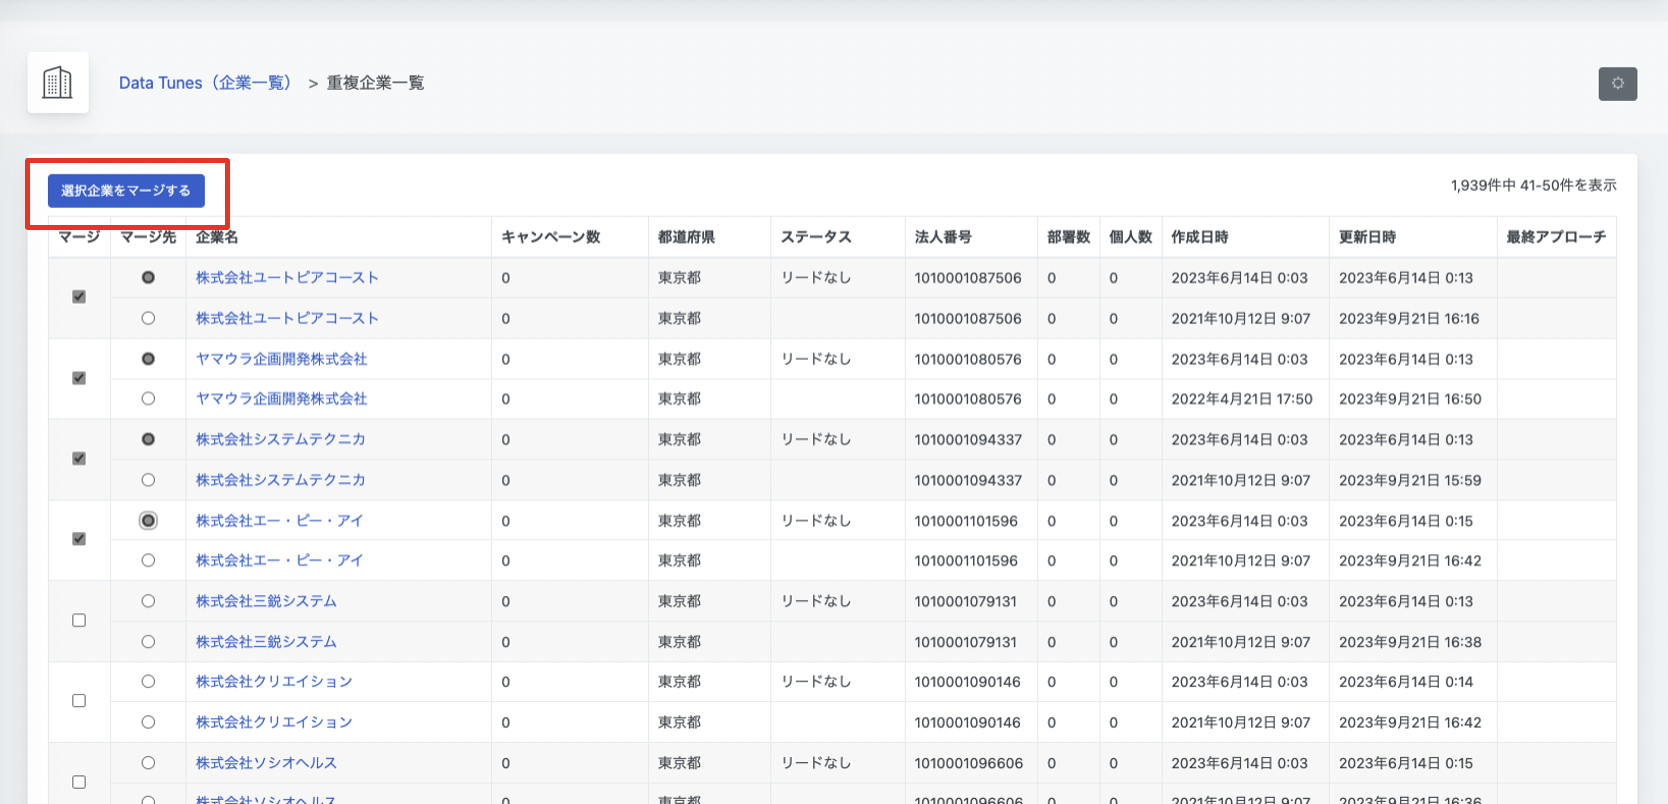Click the 最終アプローチ column header
Image resolution: width=1668 pixels, height=804 pixels.
[1556, 237]
